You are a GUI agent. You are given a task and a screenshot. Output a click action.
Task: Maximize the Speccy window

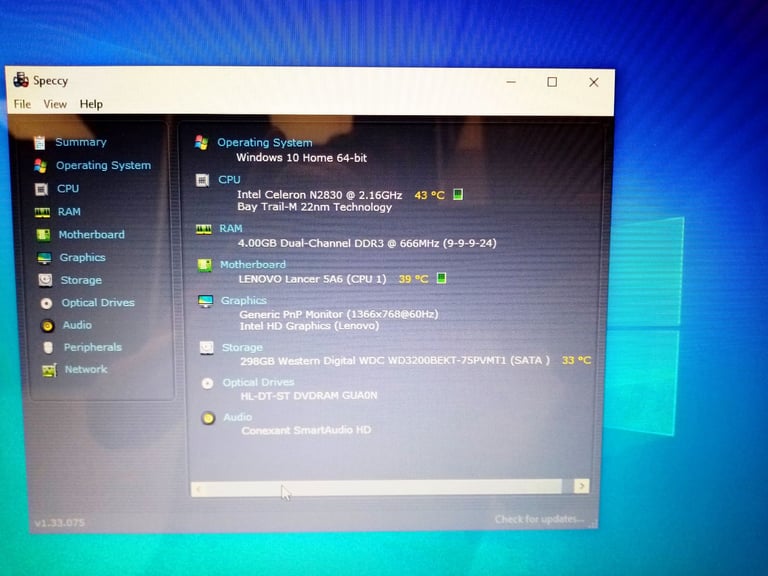point(552,82)
